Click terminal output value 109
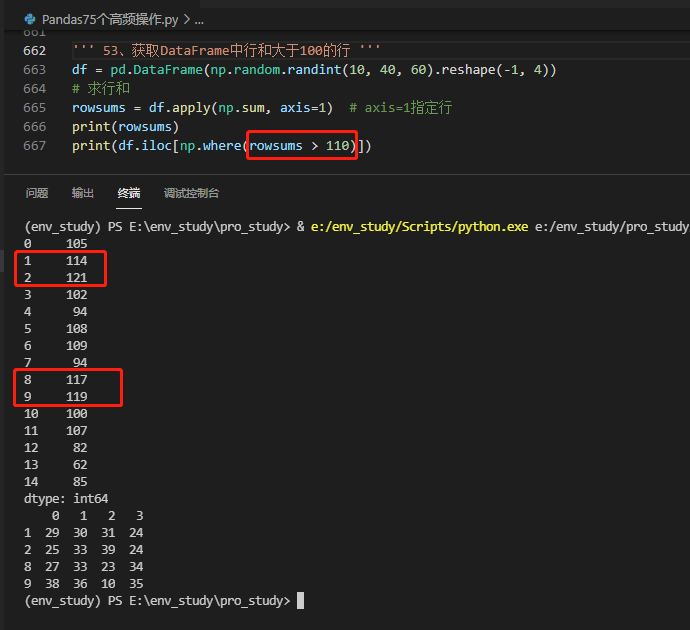The width and height of the screenshot is (690, 630). pyautogui.click(x=77, y=346)
